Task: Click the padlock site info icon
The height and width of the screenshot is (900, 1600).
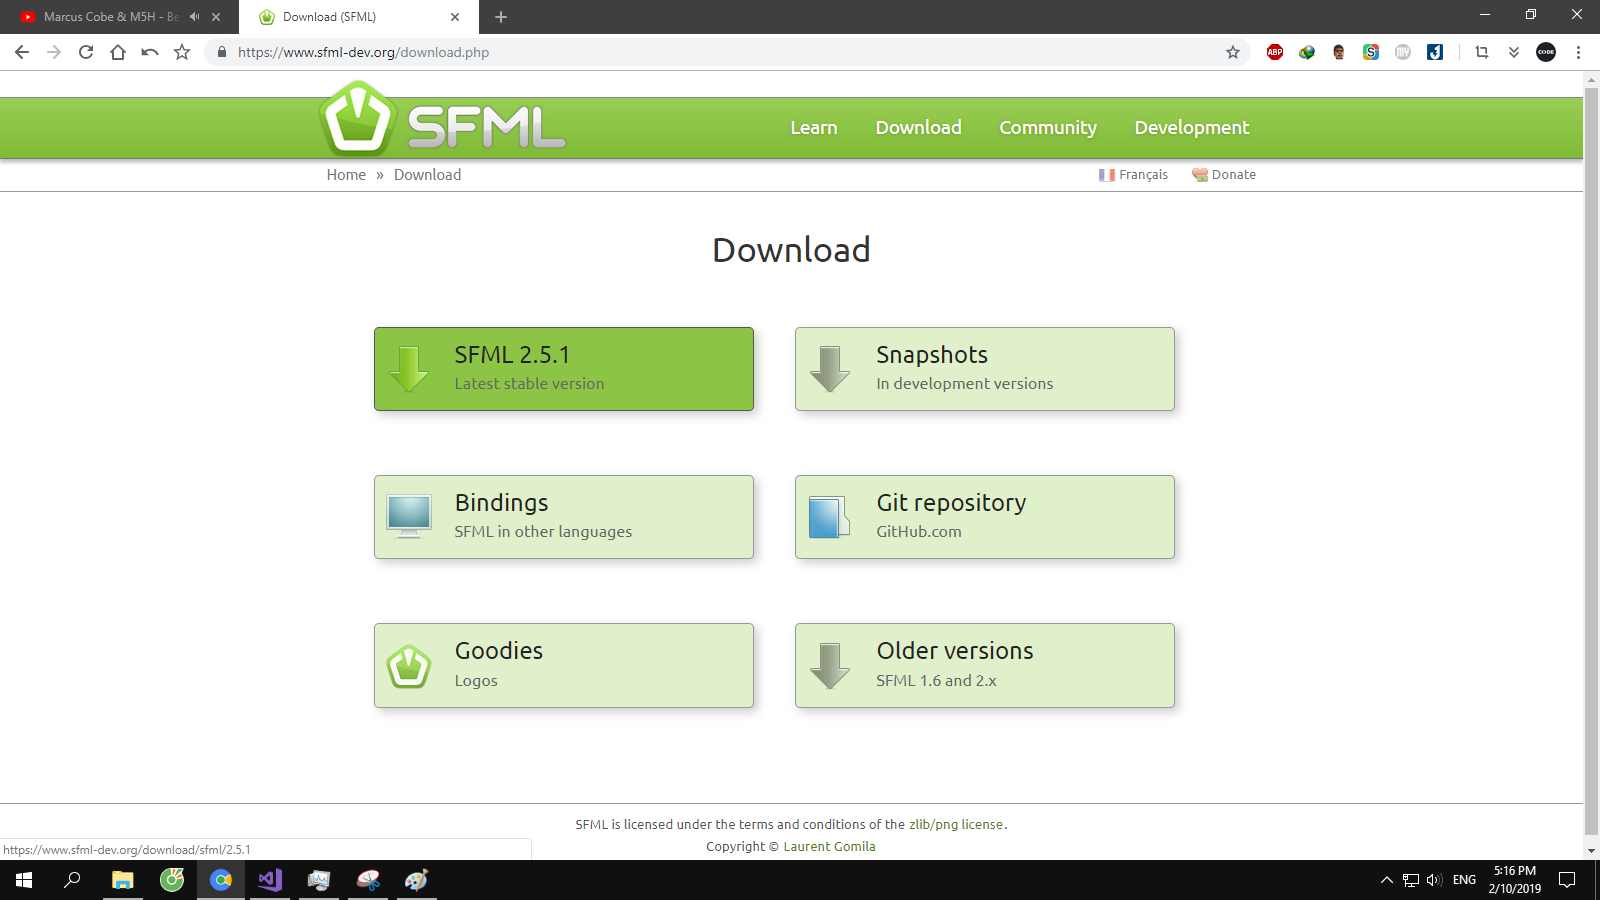Action: [x=222, y=52]
